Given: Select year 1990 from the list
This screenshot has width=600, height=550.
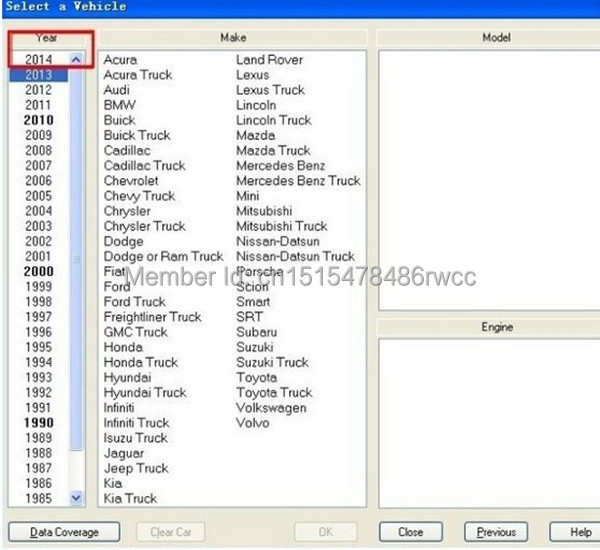Looking at the screenshot, I should pyautogui.click(x=39, y=423).
